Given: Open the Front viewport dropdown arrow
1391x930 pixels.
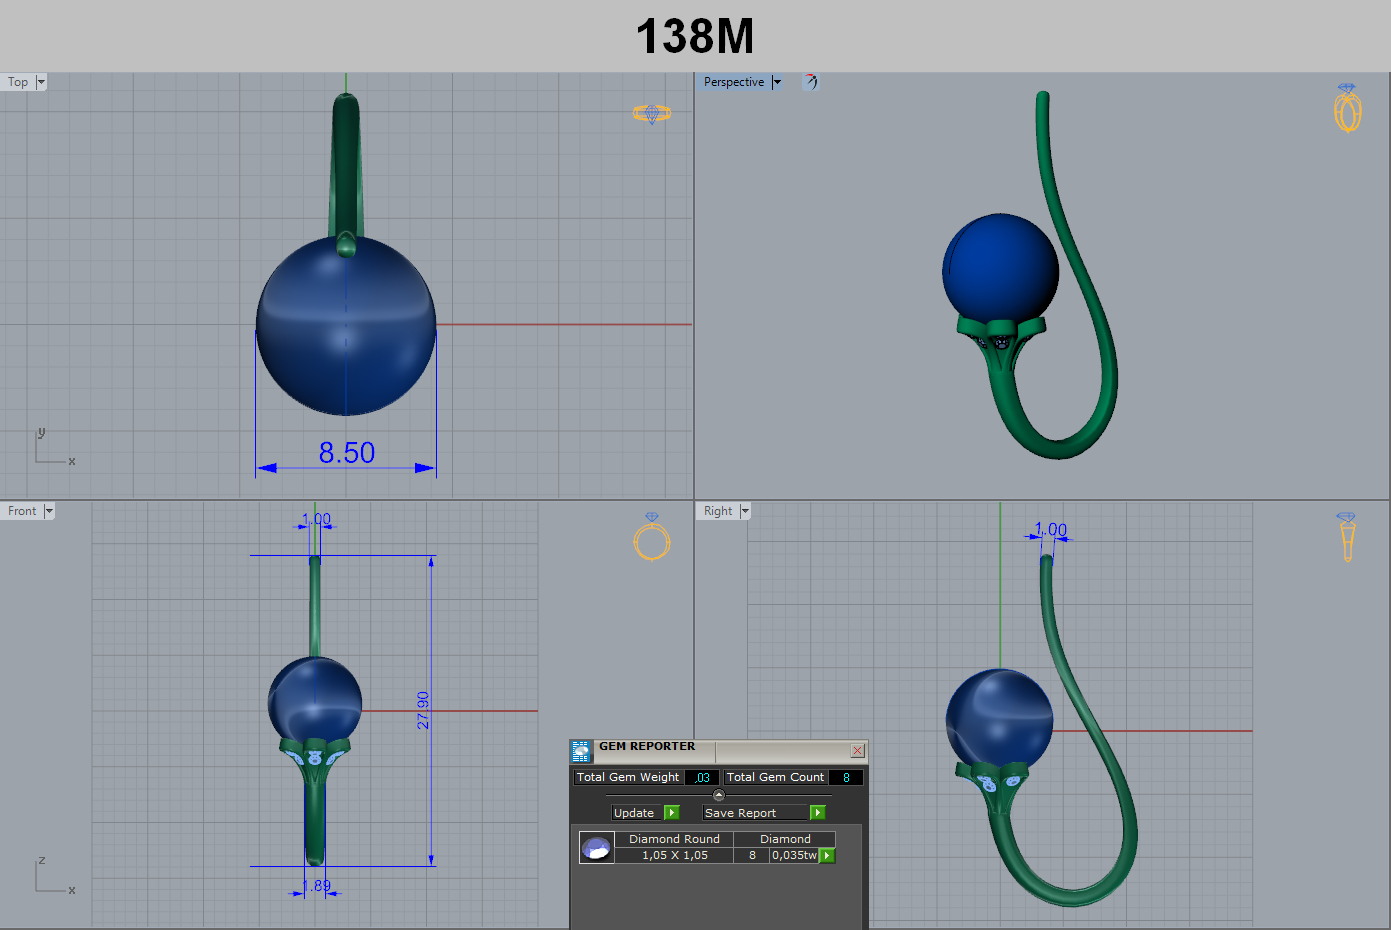Looking at the screenshot, I should point(48,511).
